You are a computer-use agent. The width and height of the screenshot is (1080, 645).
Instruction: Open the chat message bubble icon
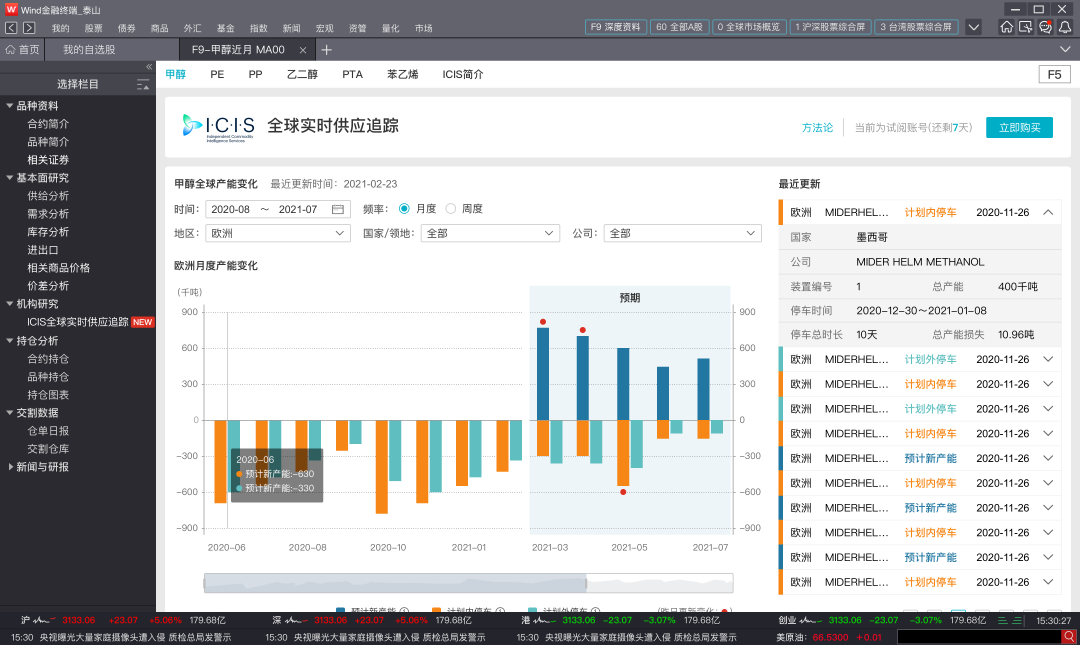tap(1045, 27)
